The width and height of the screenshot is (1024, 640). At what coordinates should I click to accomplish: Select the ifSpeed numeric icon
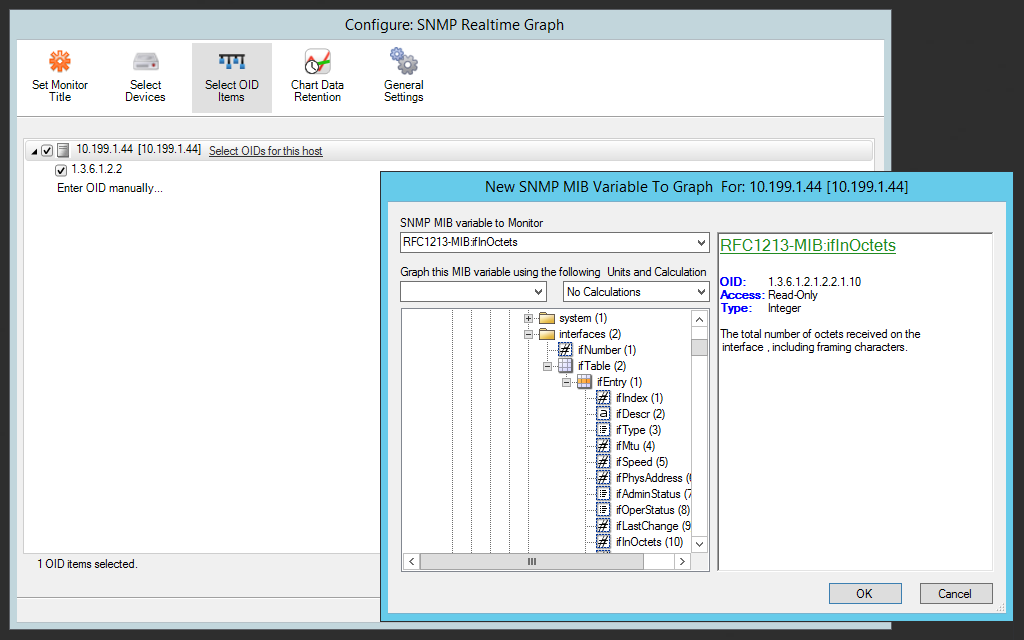[604, 461]
